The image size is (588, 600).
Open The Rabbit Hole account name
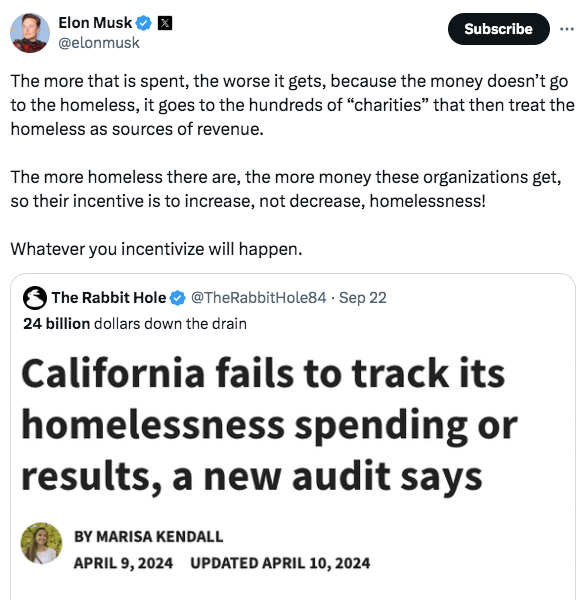pos(109,298)
